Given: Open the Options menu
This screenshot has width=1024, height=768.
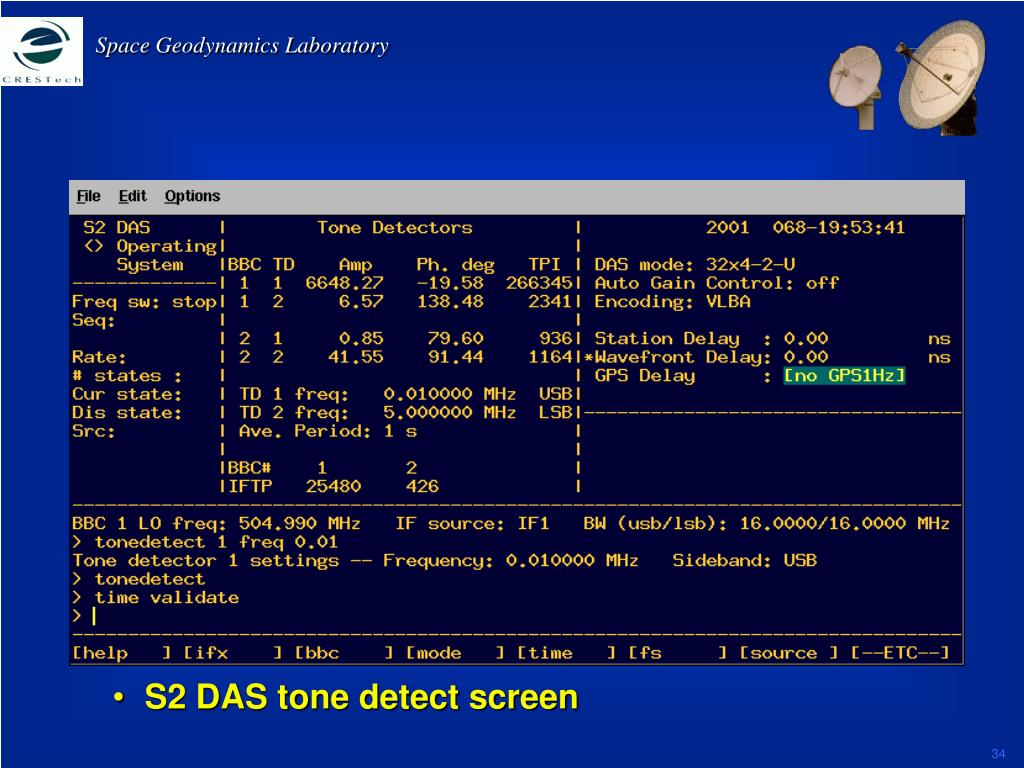Looking at the screenshot, I should pyautogui.click(x=192, y=197).
